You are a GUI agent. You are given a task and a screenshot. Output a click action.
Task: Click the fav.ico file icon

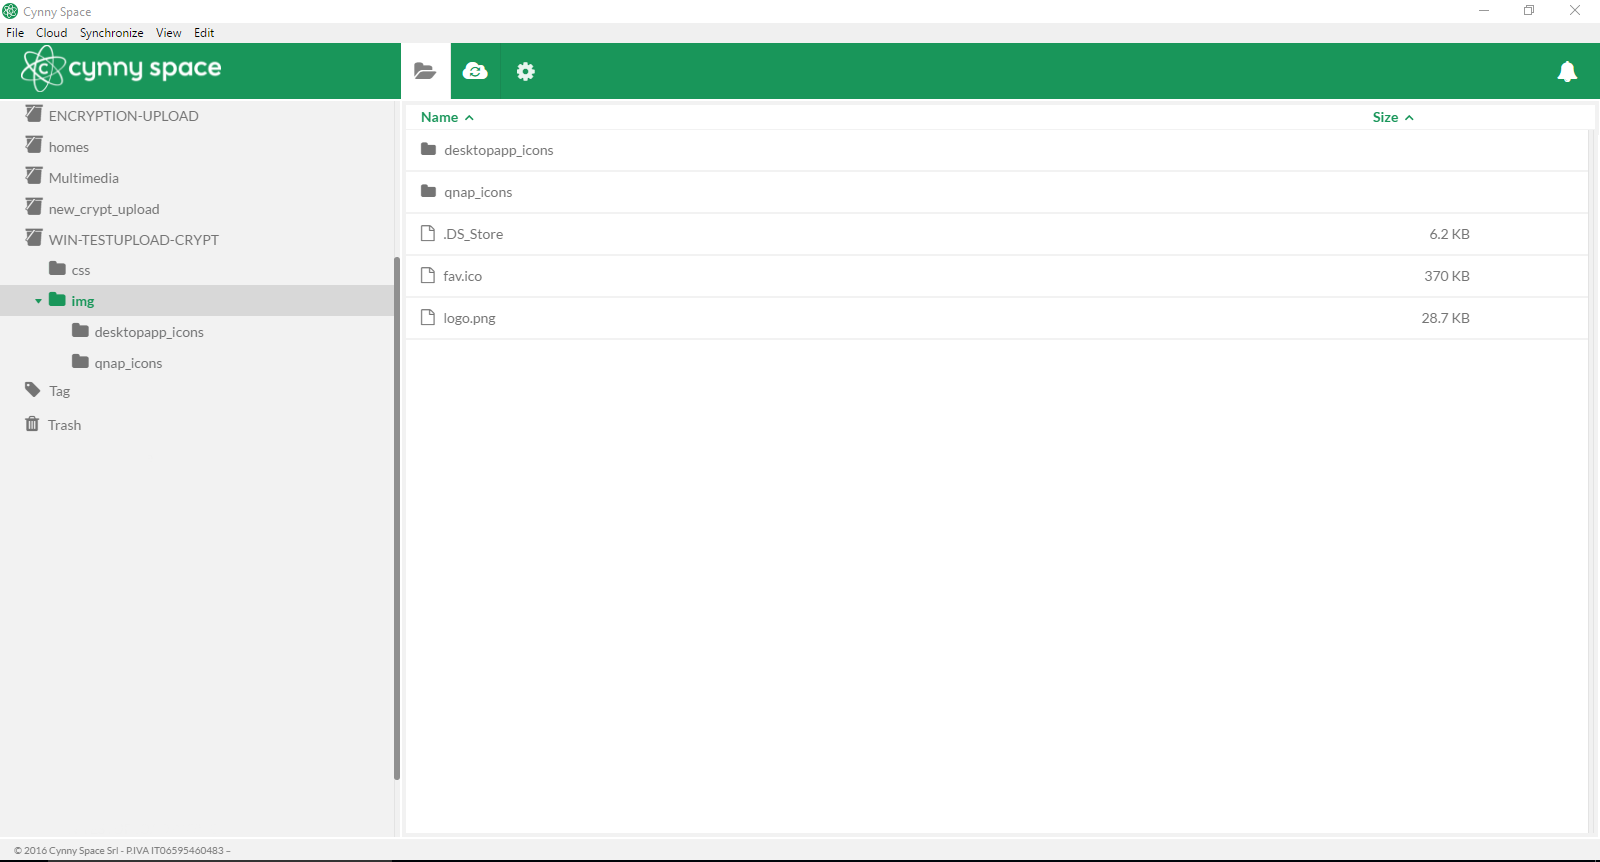[x=428, y=275]
